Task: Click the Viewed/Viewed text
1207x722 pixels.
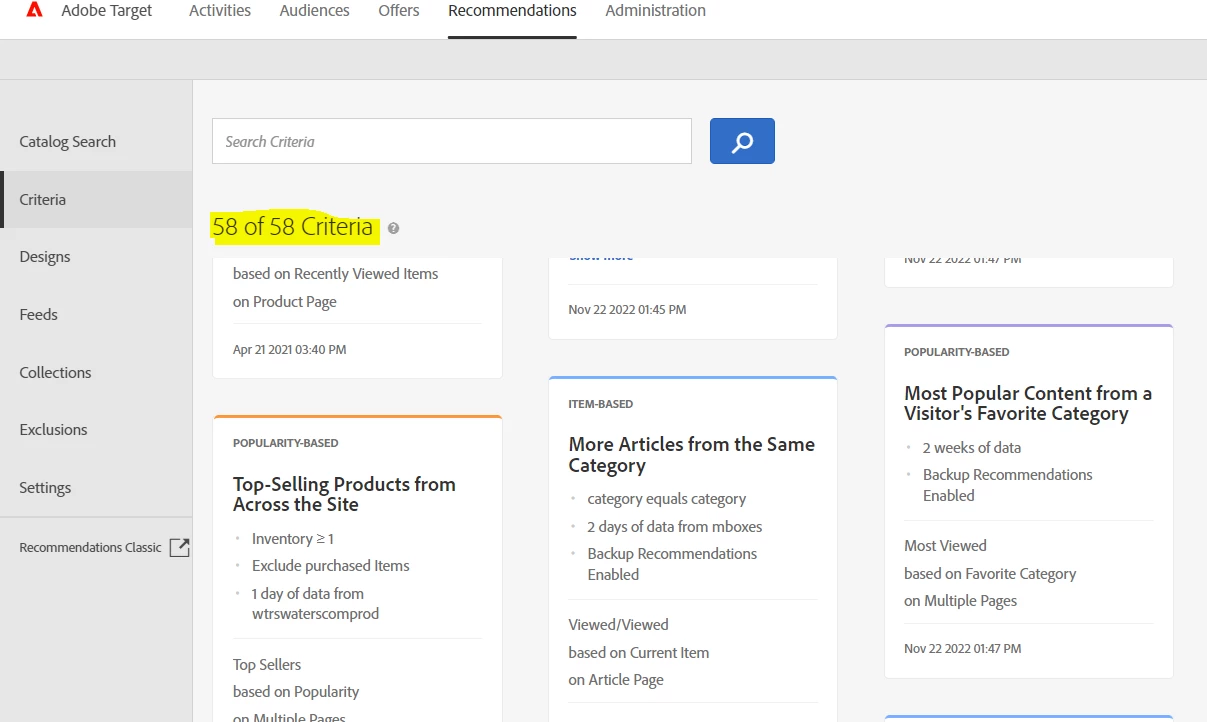Action: point(619,625)
